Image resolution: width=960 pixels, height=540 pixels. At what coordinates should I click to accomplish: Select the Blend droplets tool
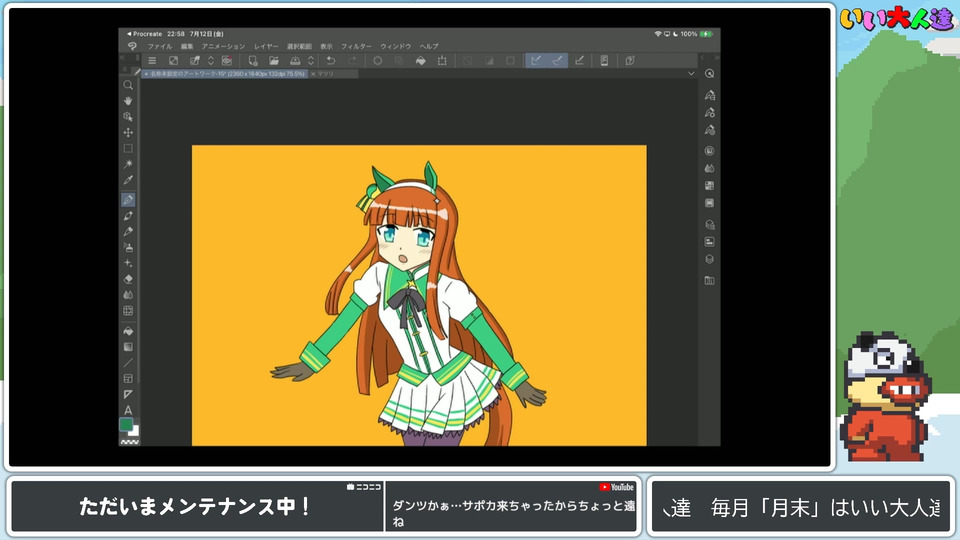[128, 295]
